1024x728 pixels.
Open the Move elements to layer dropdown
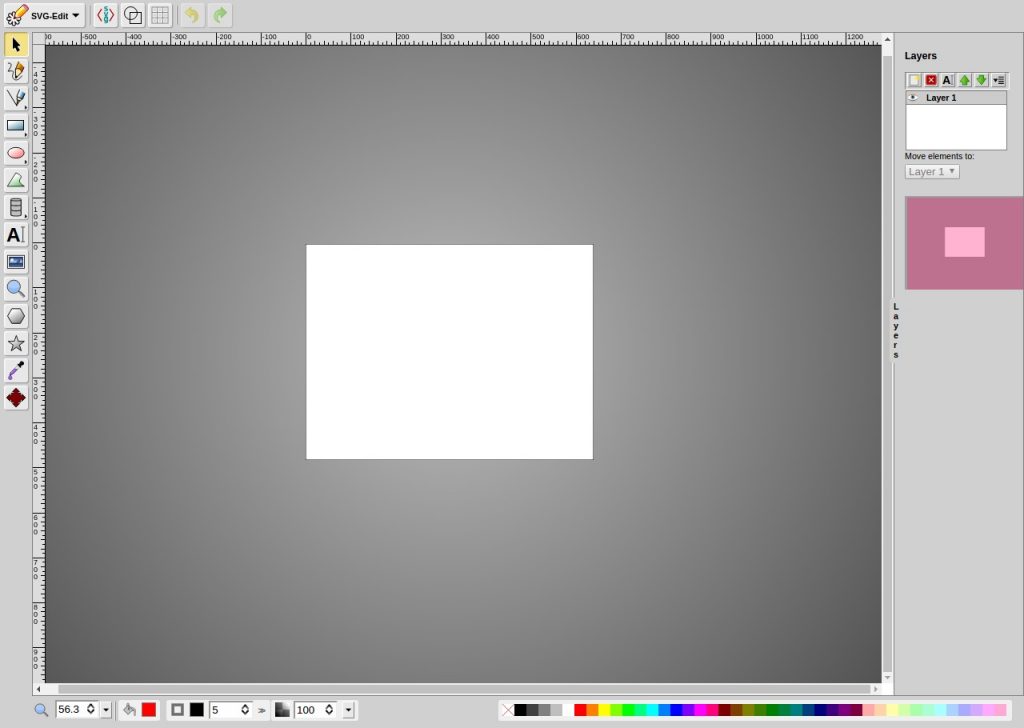click(931, 171)
